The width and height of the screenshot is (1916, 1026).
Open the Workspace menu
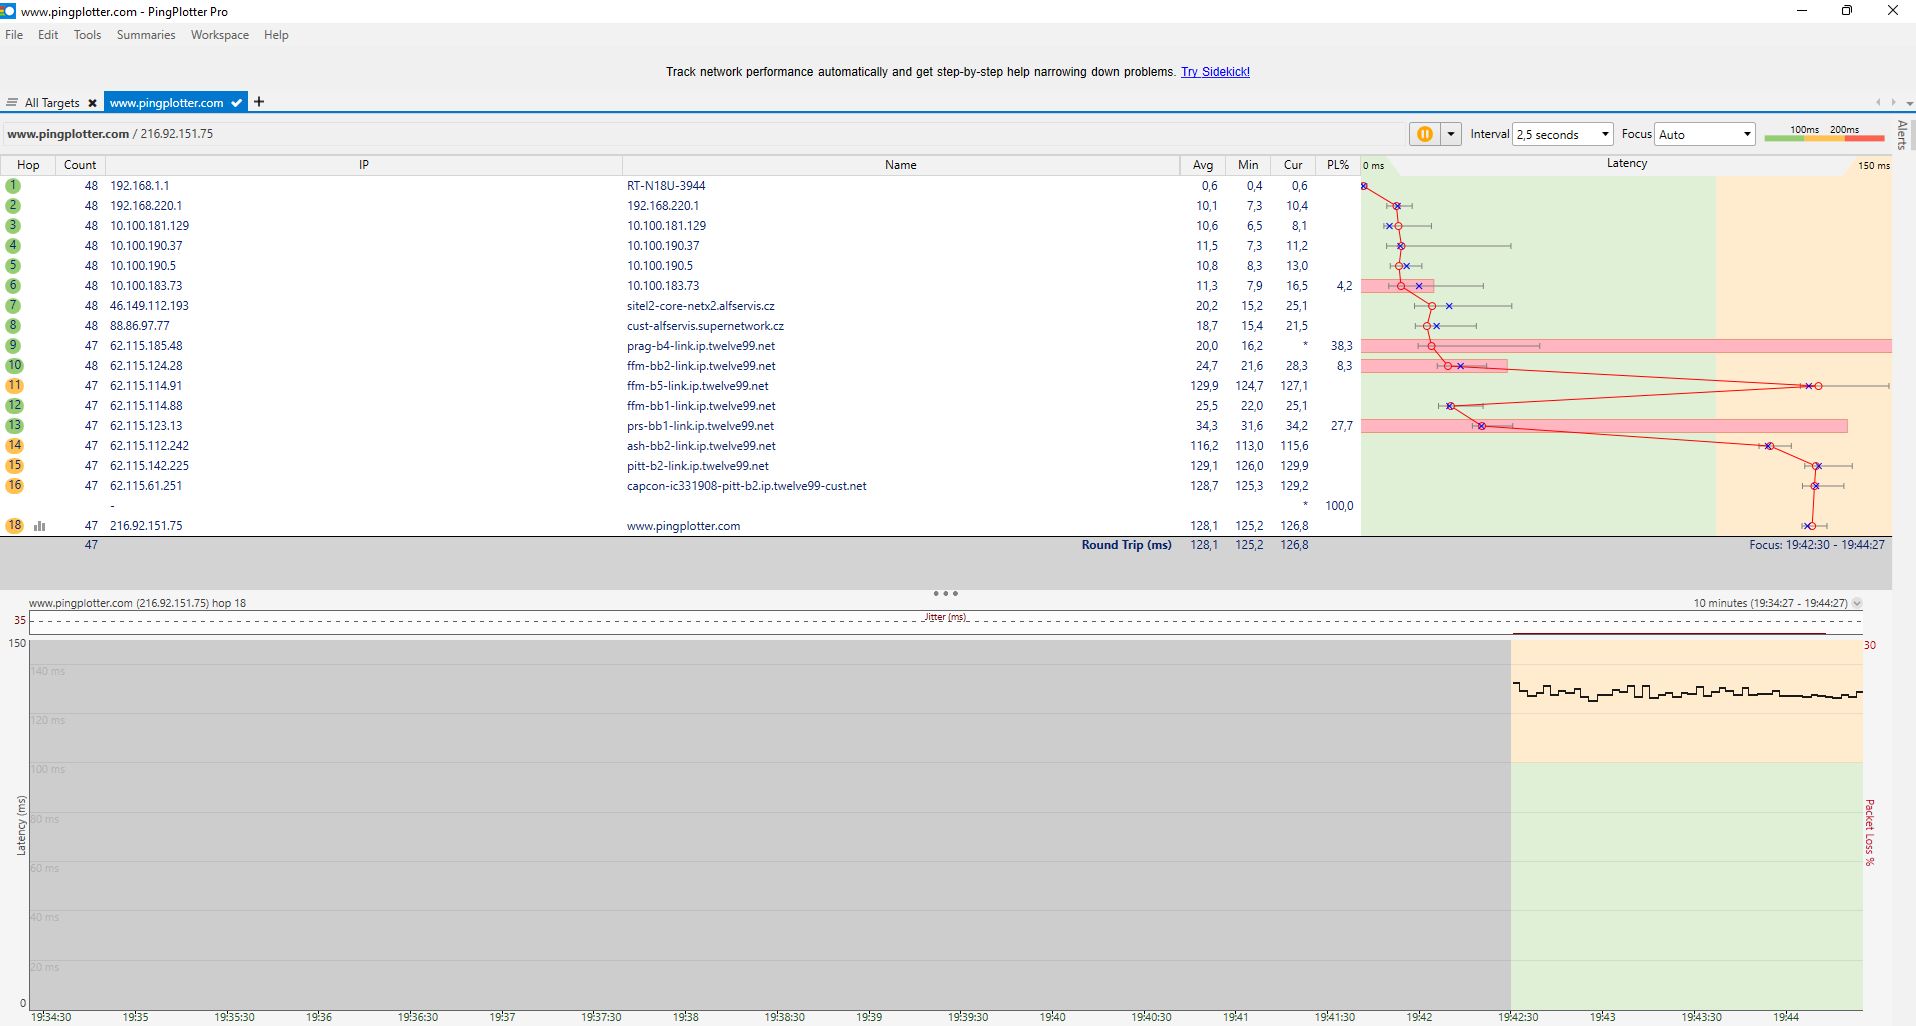(220, 35)
